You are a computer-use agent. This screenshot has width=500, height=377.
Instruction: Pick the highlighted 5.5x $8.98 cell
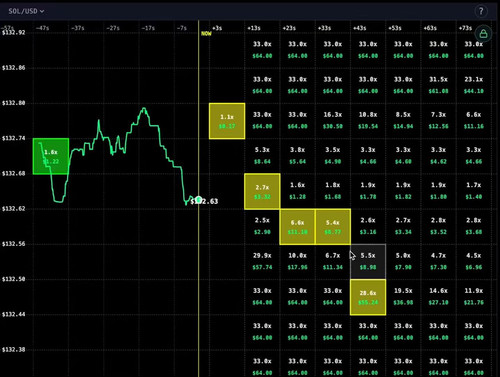[368, 262]
